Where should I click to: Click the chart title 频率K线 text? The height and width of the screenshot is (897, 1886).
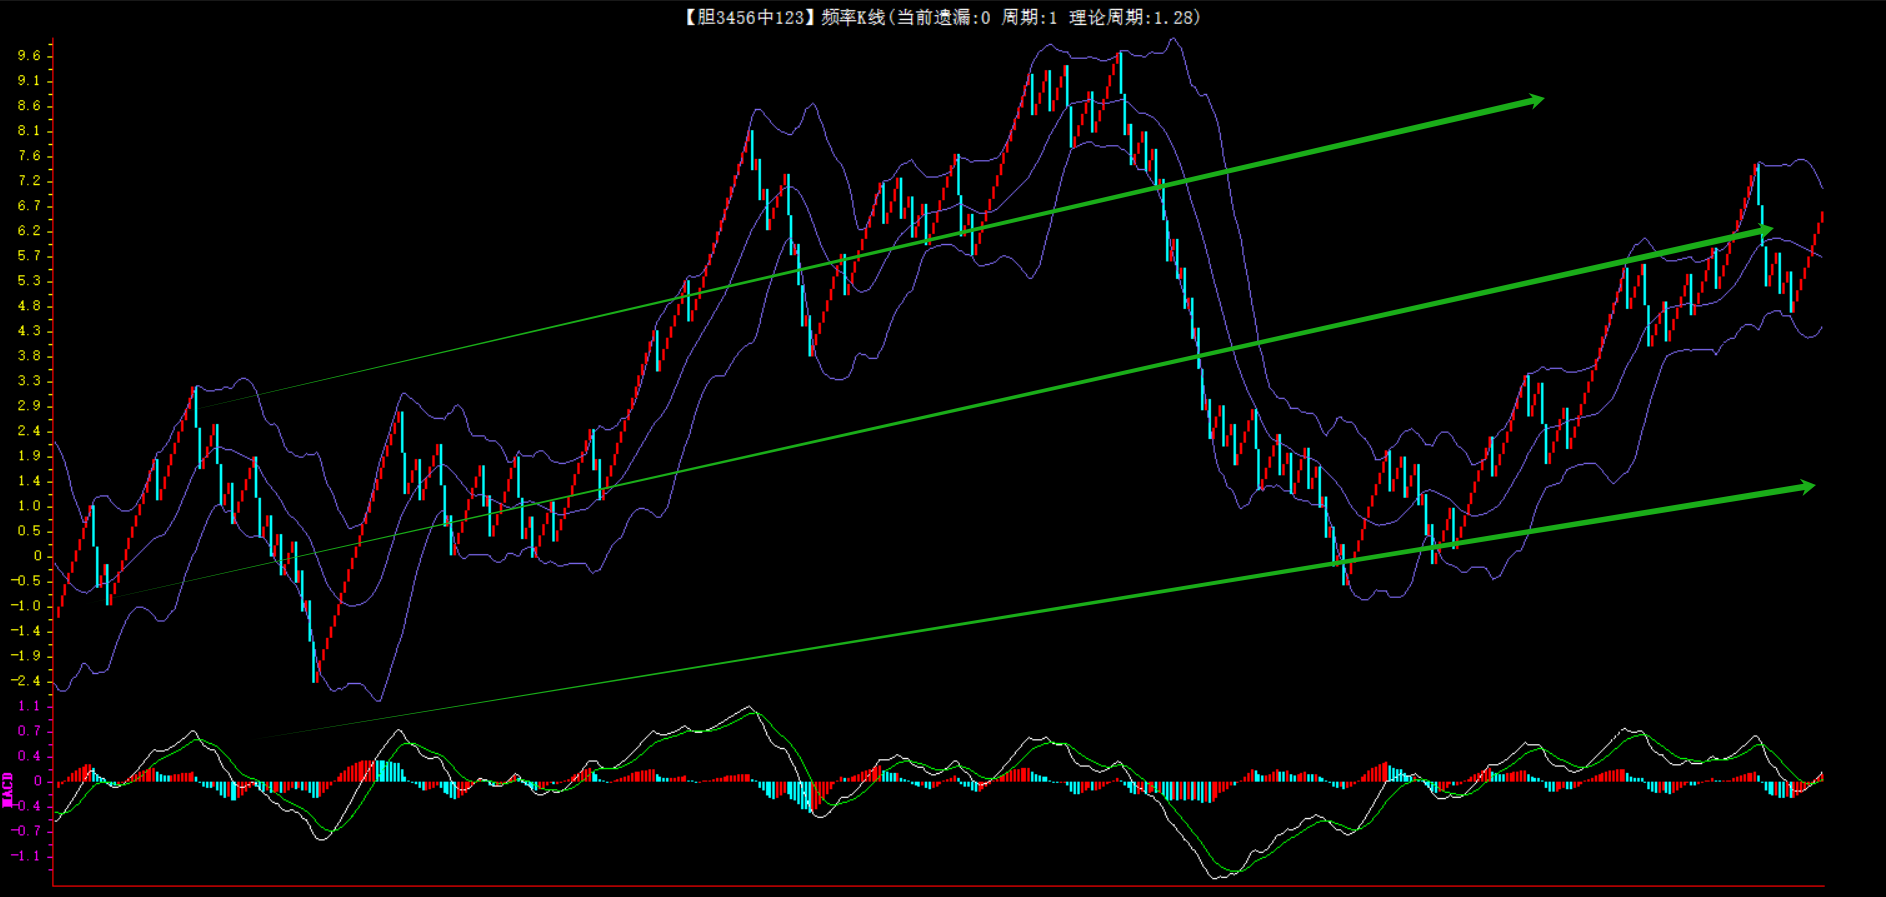click(853, 17)
